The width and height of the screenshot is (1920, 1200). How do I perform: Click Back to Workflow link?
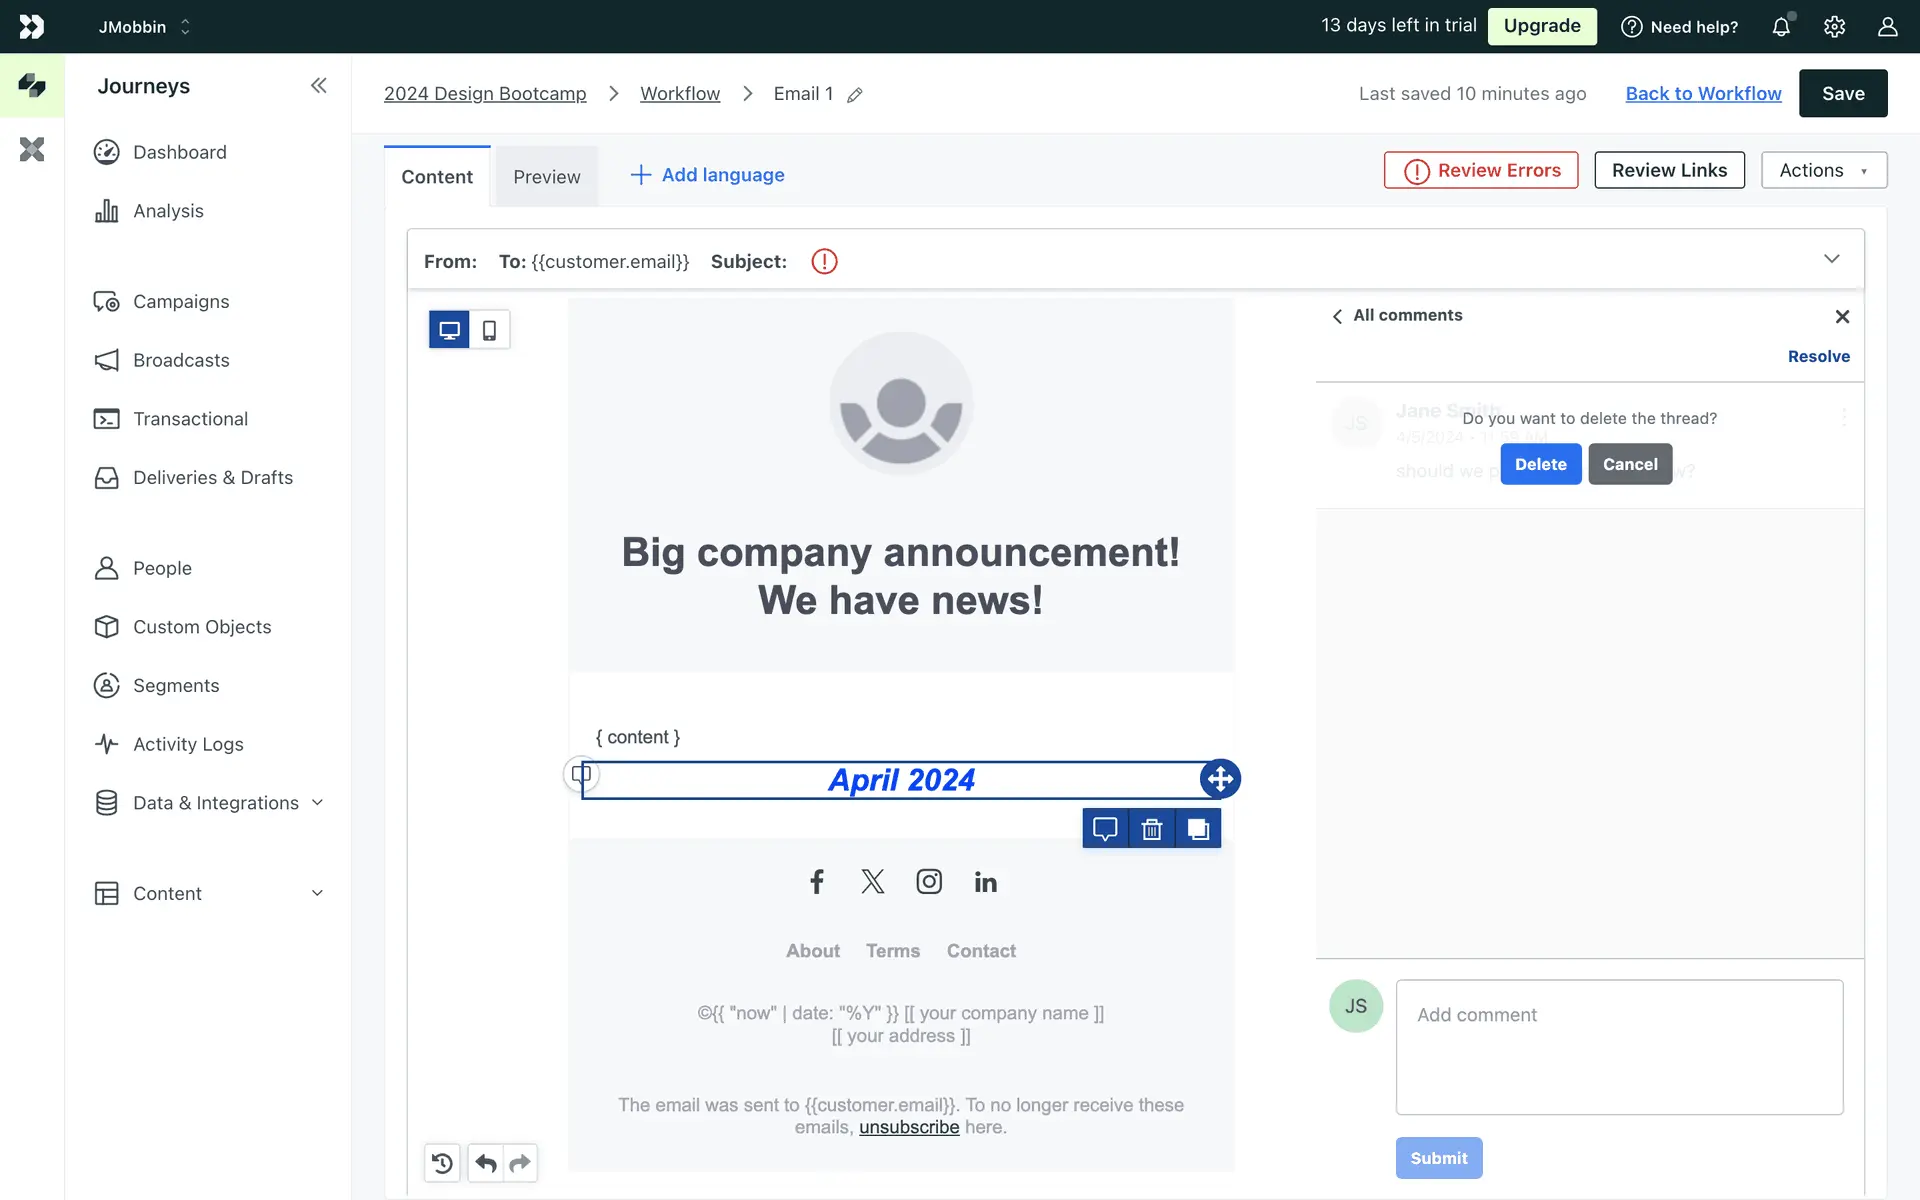point(1703,94)
